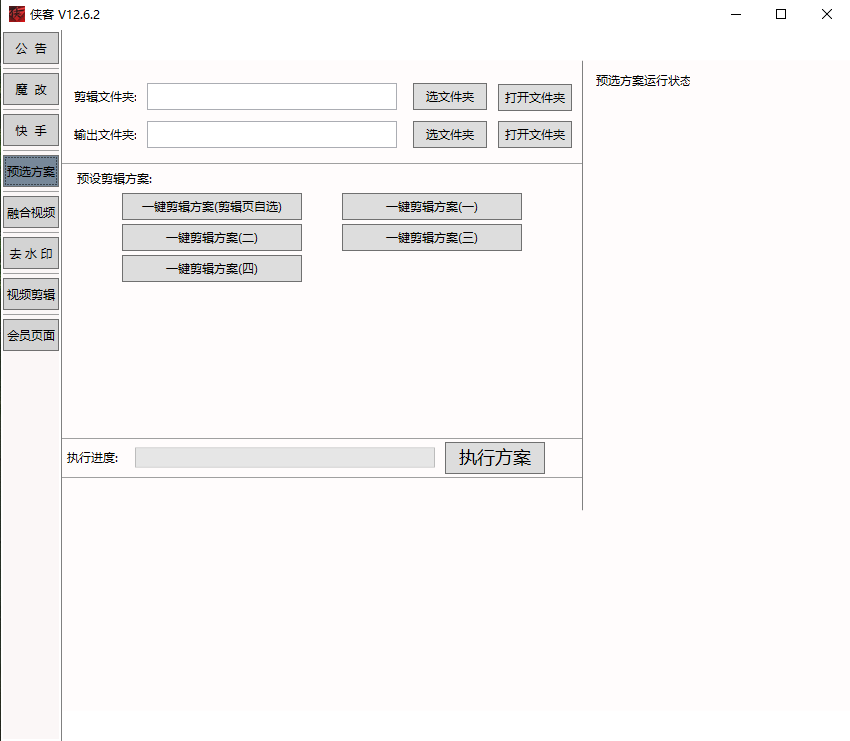Click the 侠客 application logo

[x=15, y=14]
